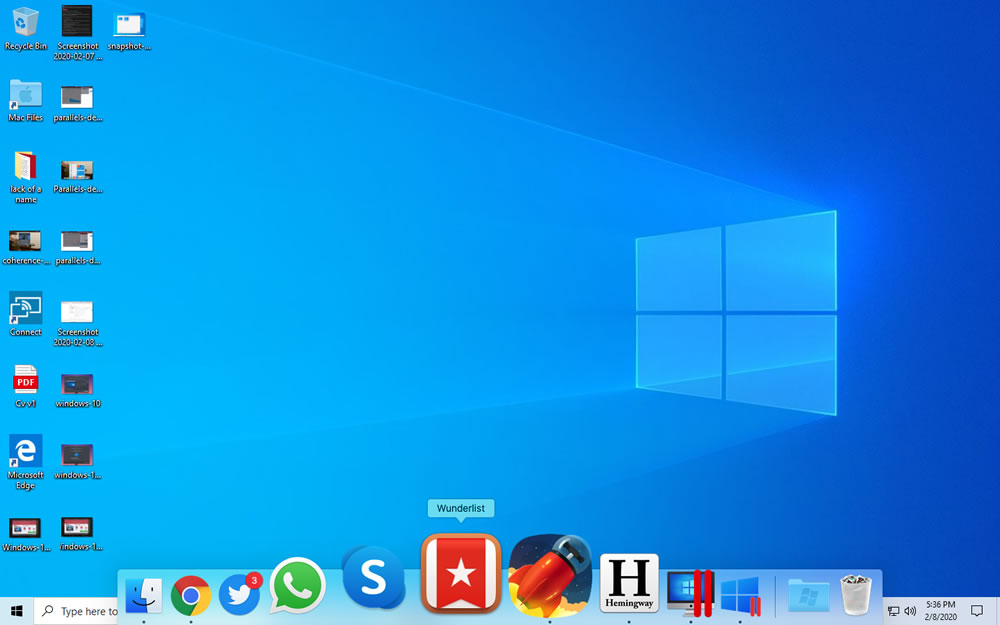Open the clock showing 5:36 PM
This screenshot has height=625, width=1000.
click(941, 611)
